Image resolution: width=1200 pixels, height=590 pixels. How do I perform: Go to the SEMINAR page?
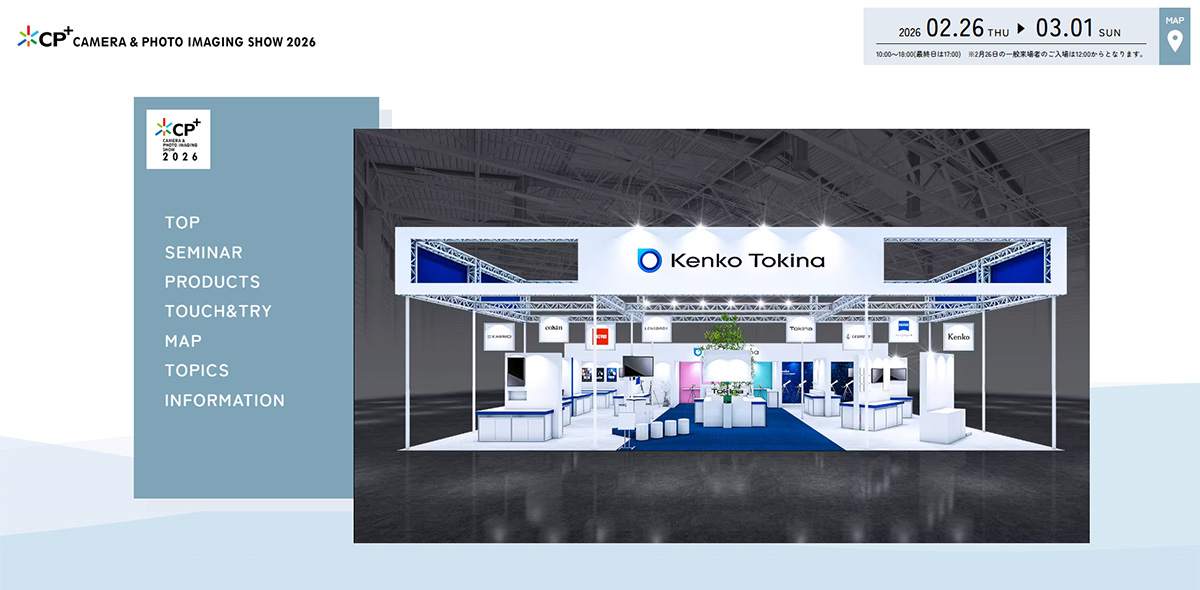pos(204,253)
